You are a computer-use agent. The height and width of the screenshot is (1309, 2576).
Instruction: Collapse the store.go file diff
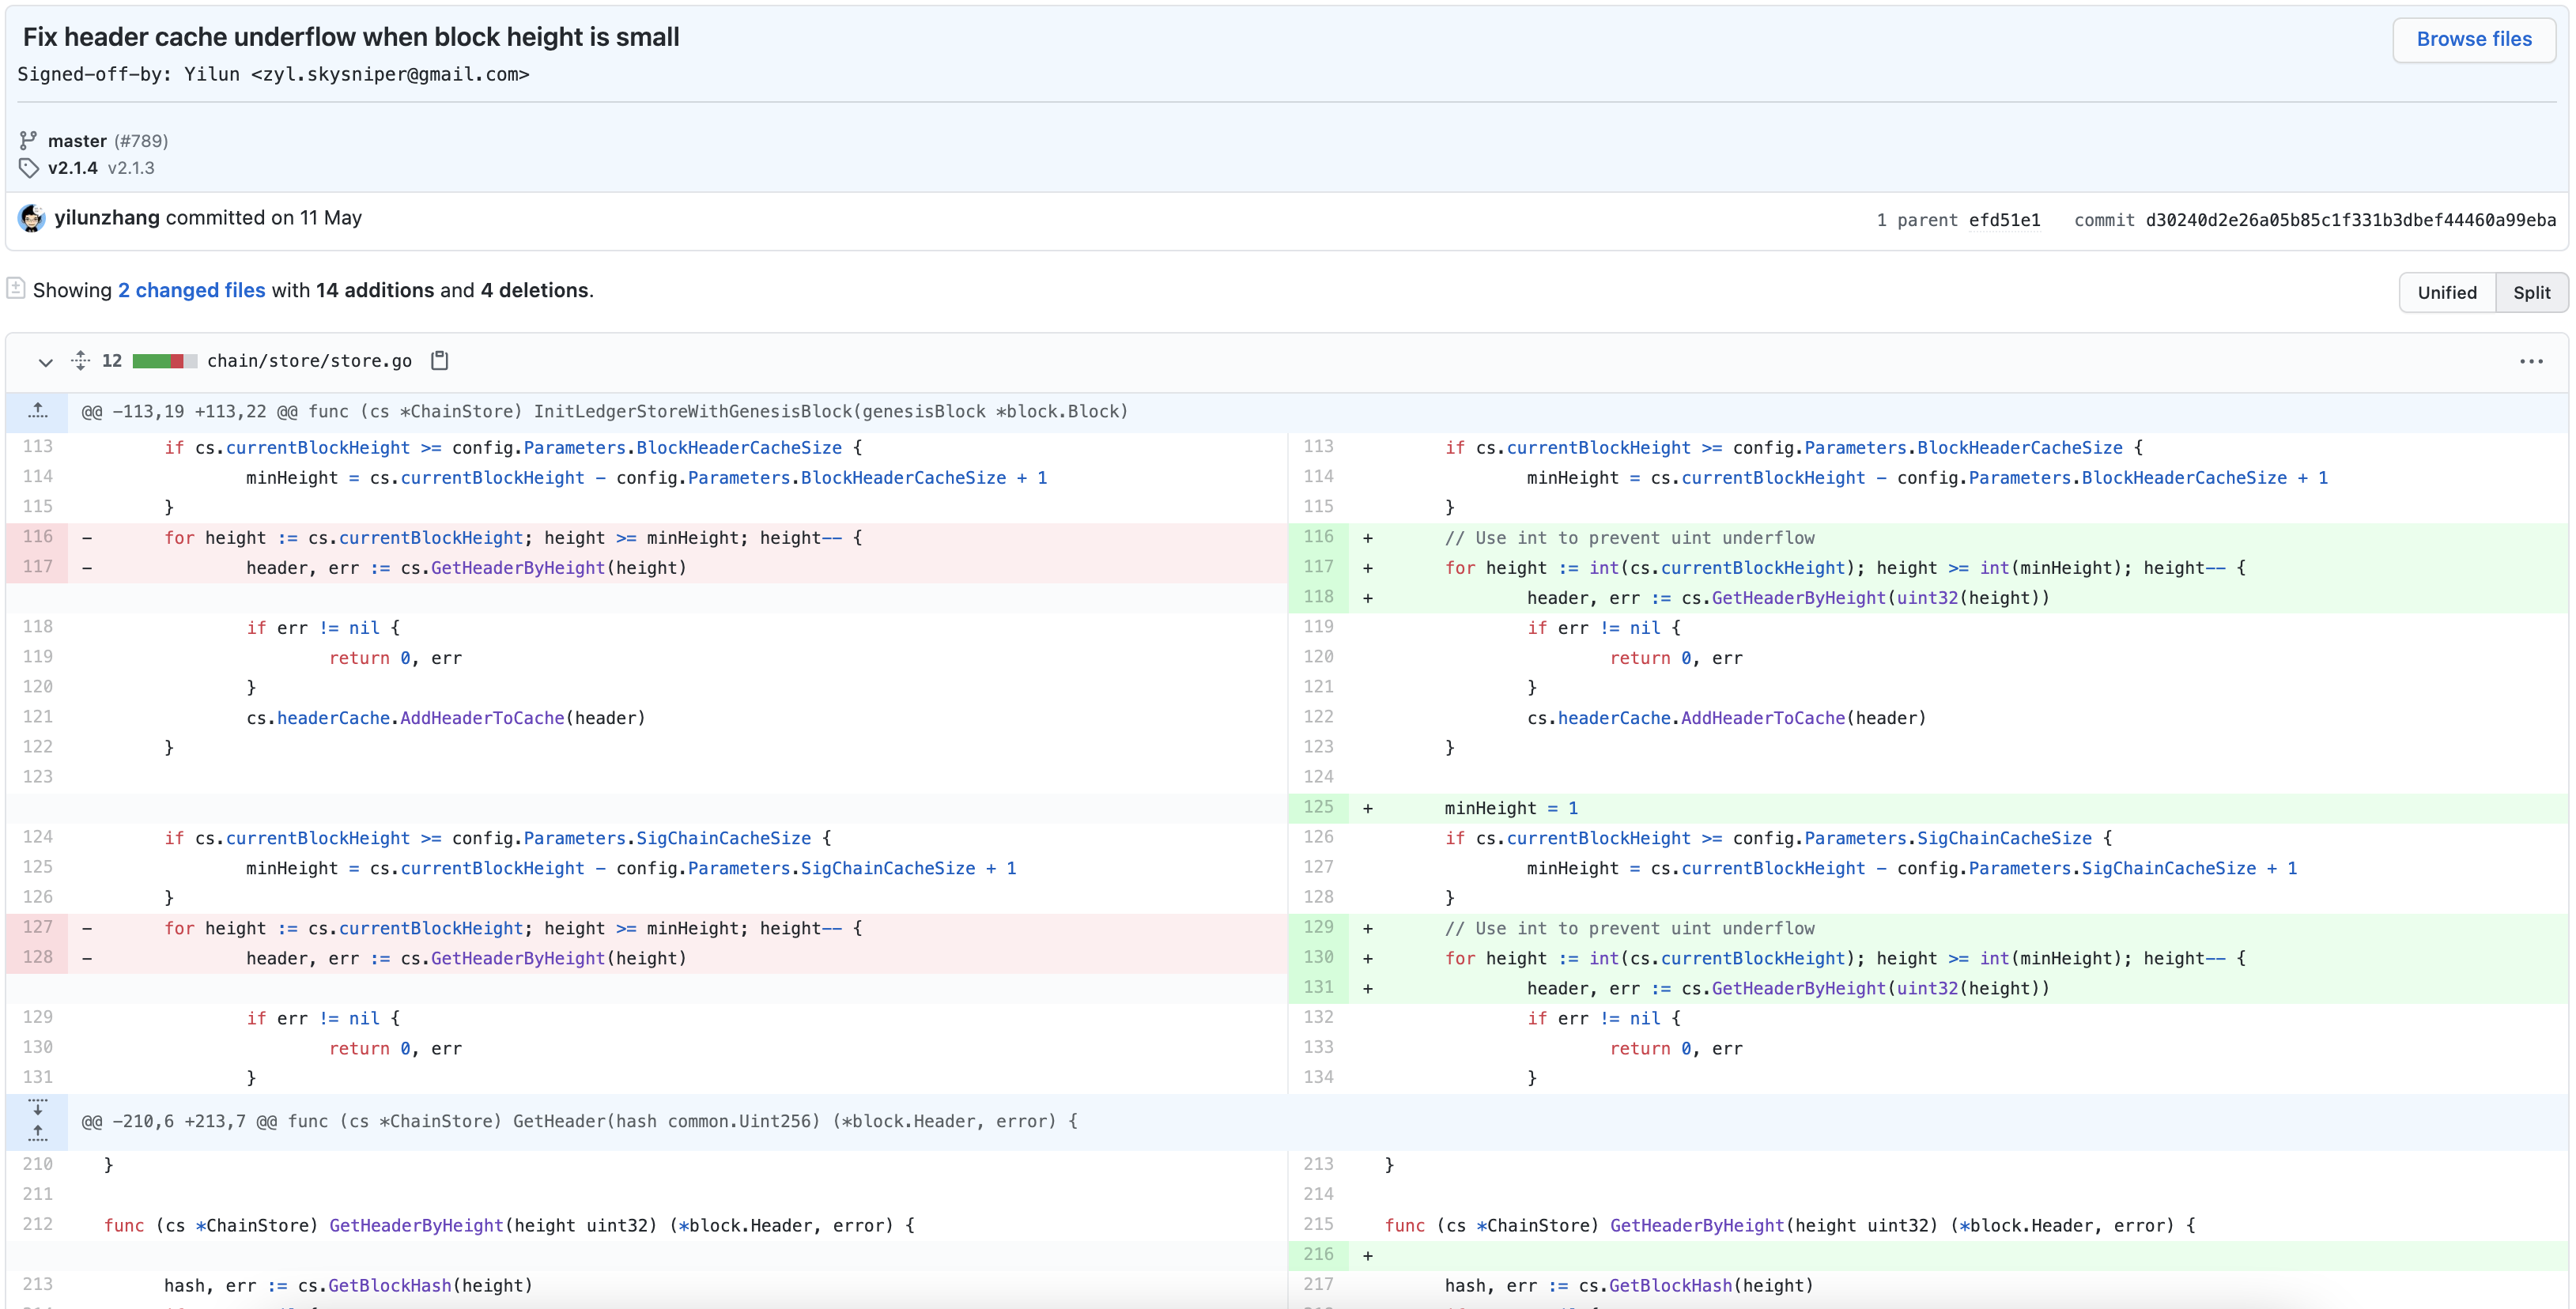[x=45, y=362]
